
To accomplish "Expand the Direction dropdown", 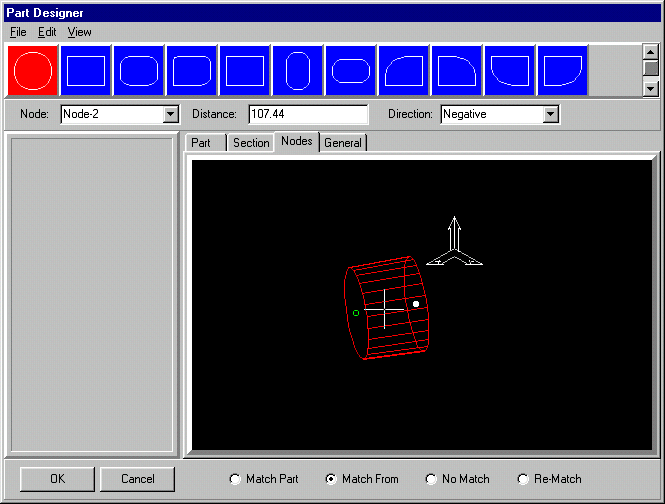I will 550,115.
